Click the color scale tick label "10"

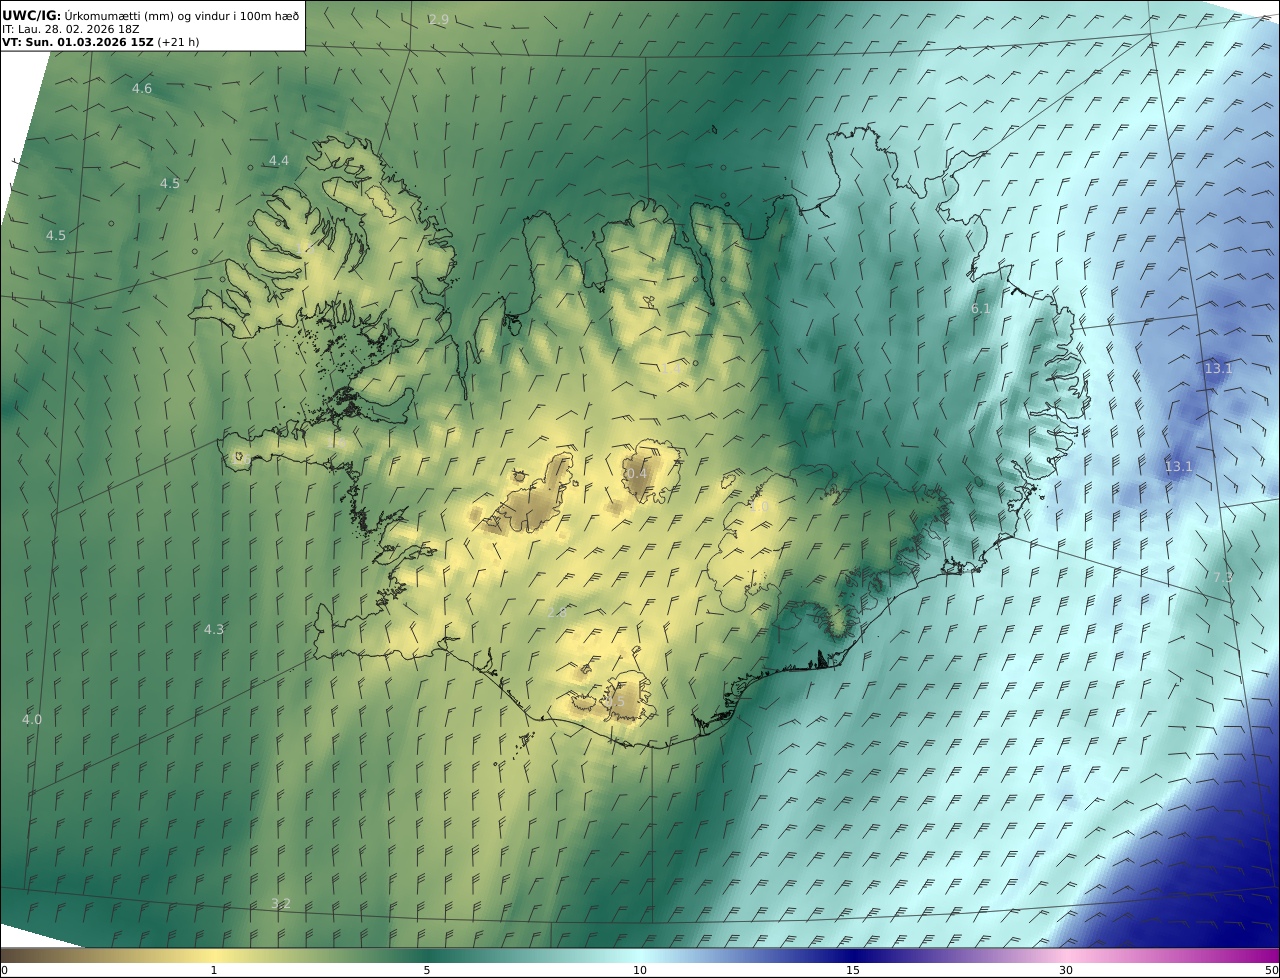640,970
